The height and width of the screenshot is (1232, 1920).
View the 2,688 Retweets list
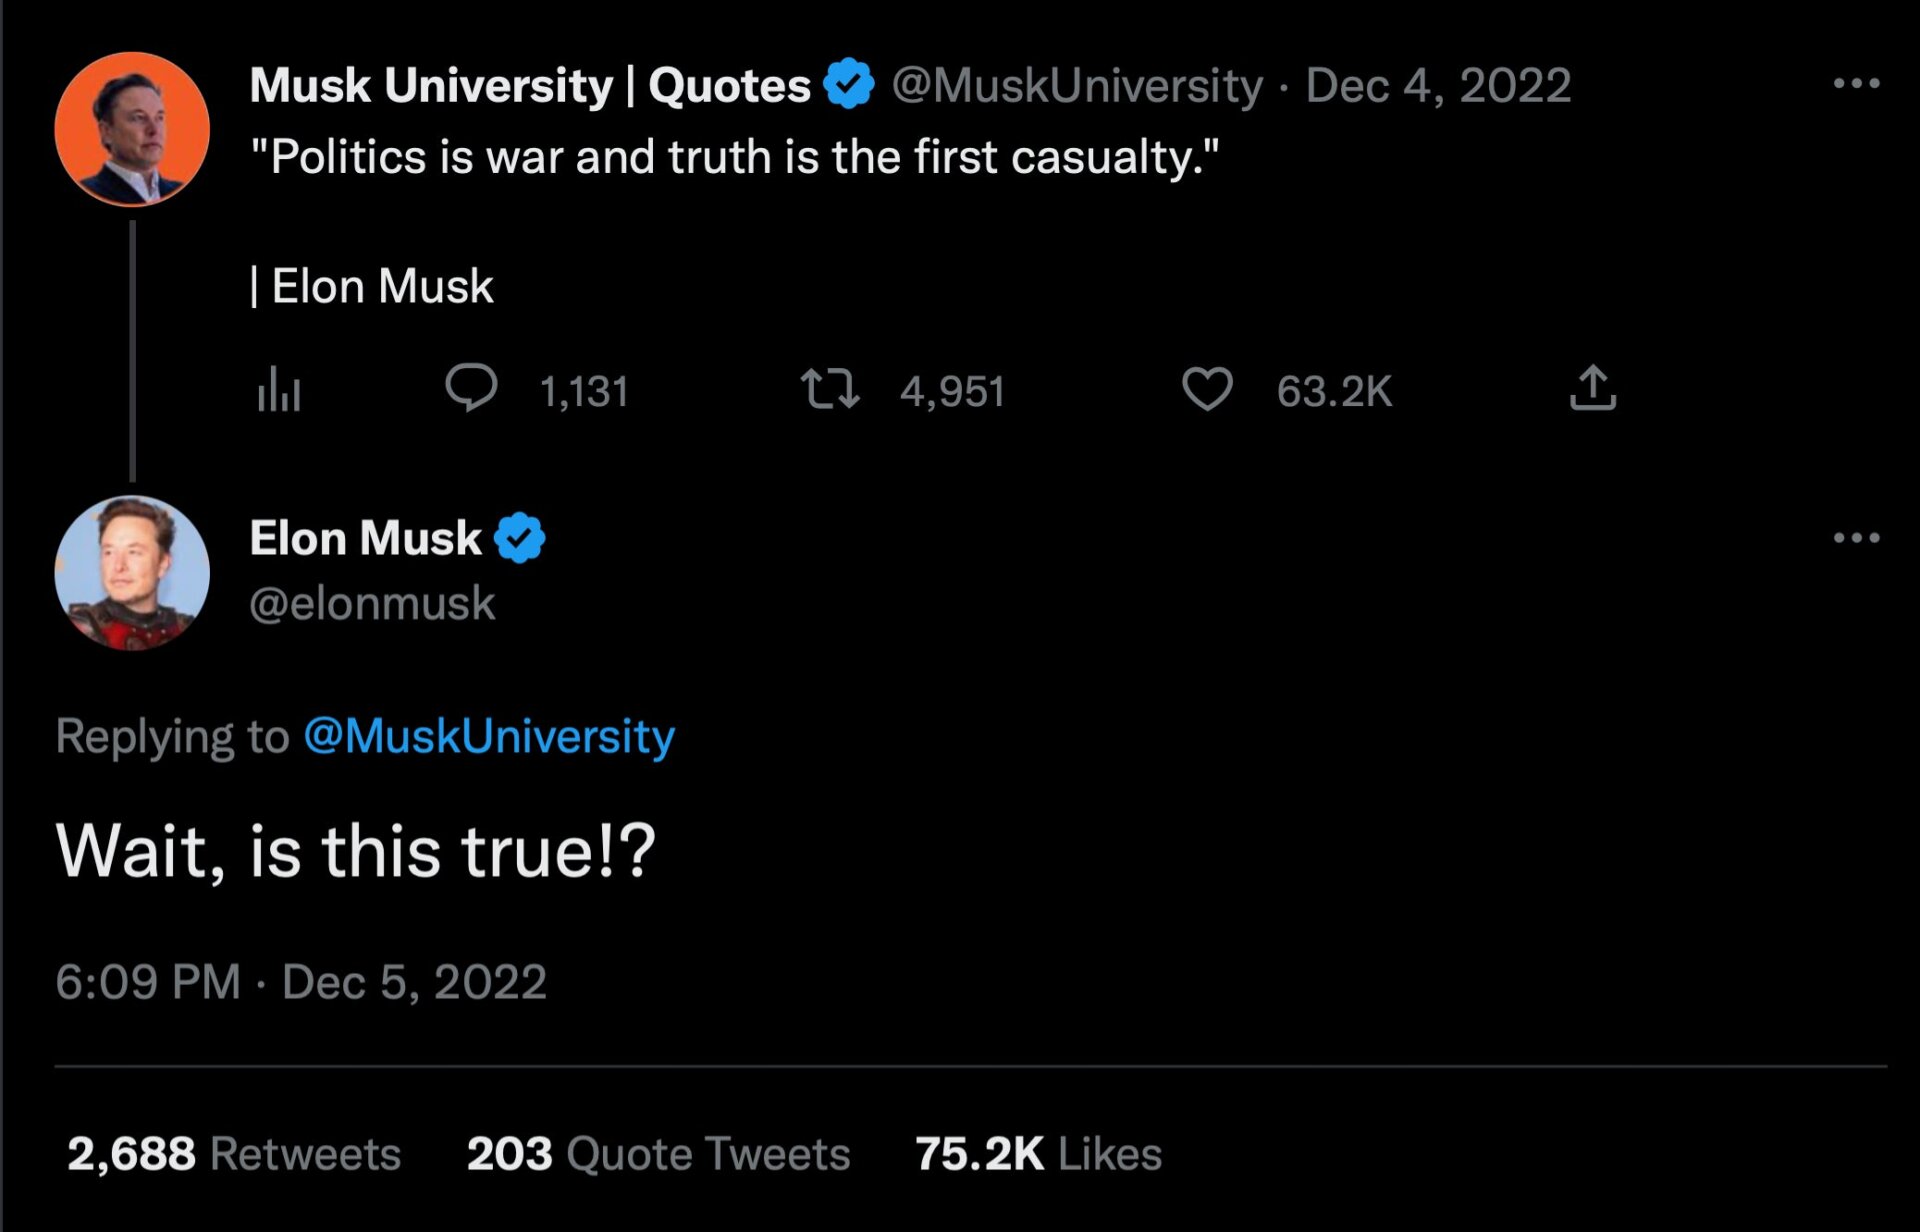[x=234, y=1154]
